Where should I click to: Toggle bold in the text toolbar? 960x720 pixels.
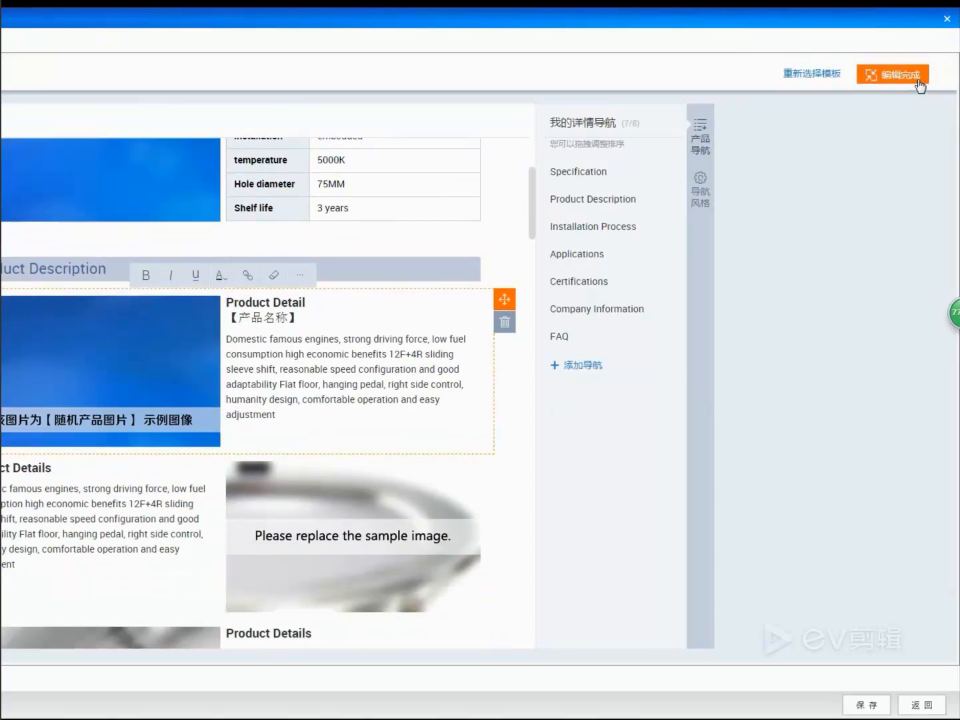click(146, 276)
